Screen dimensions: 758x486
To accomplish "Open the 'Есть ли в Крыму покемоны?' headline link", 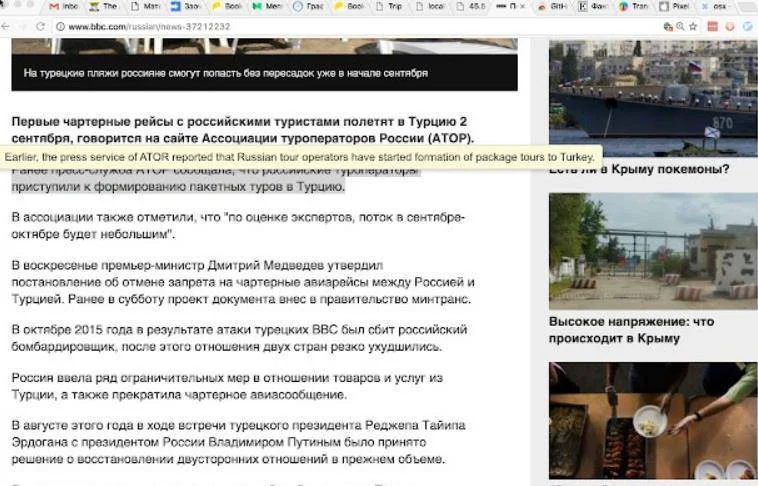I will tap(639, 169).
